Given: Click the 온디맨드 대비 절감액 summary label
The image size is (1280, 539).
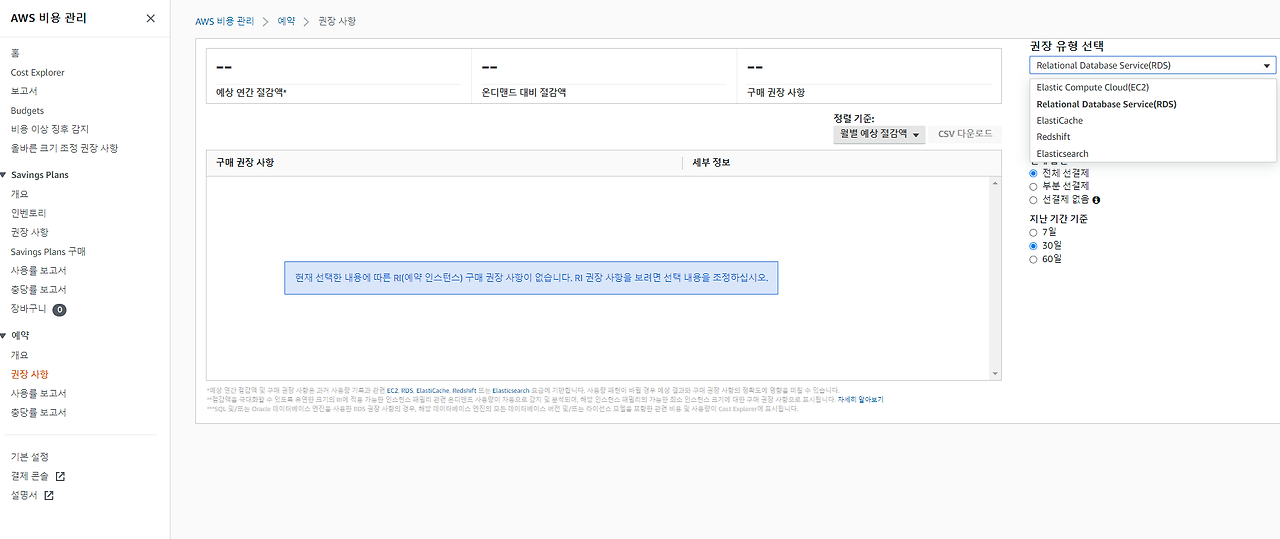Looking at the screenshot, I should click(x=524, y=92).
